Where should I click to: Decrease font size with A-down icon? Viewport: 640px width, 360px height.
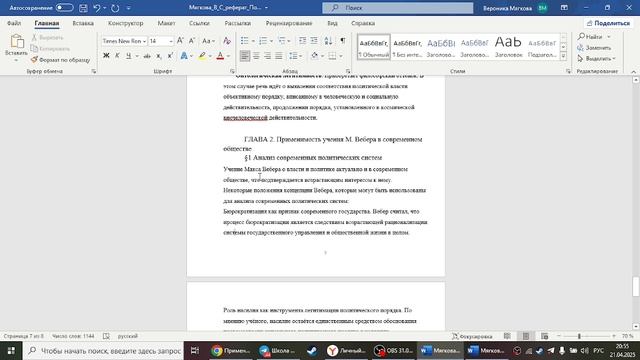pyautogui.click(x=191, y=41)
